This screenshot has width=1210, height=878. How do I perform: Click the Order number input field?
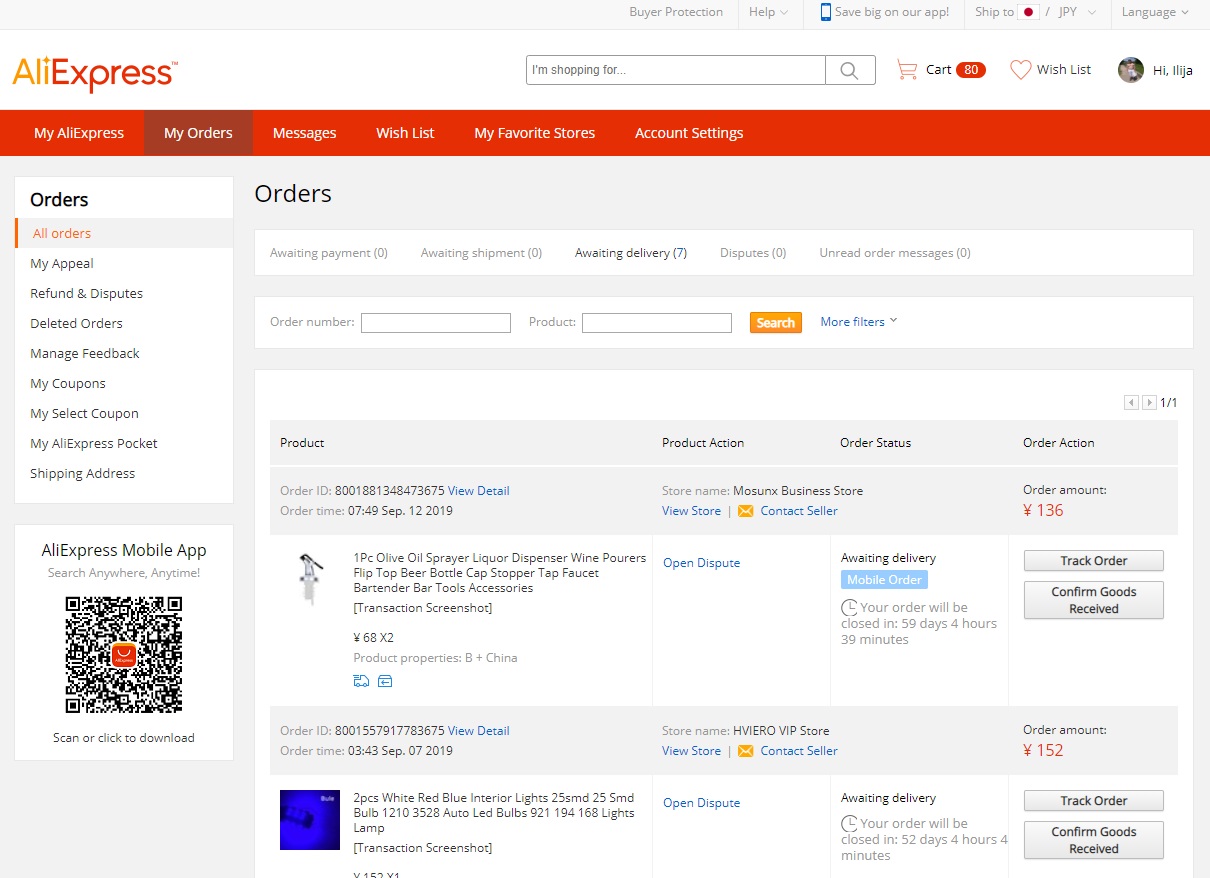tap(435, 322)
